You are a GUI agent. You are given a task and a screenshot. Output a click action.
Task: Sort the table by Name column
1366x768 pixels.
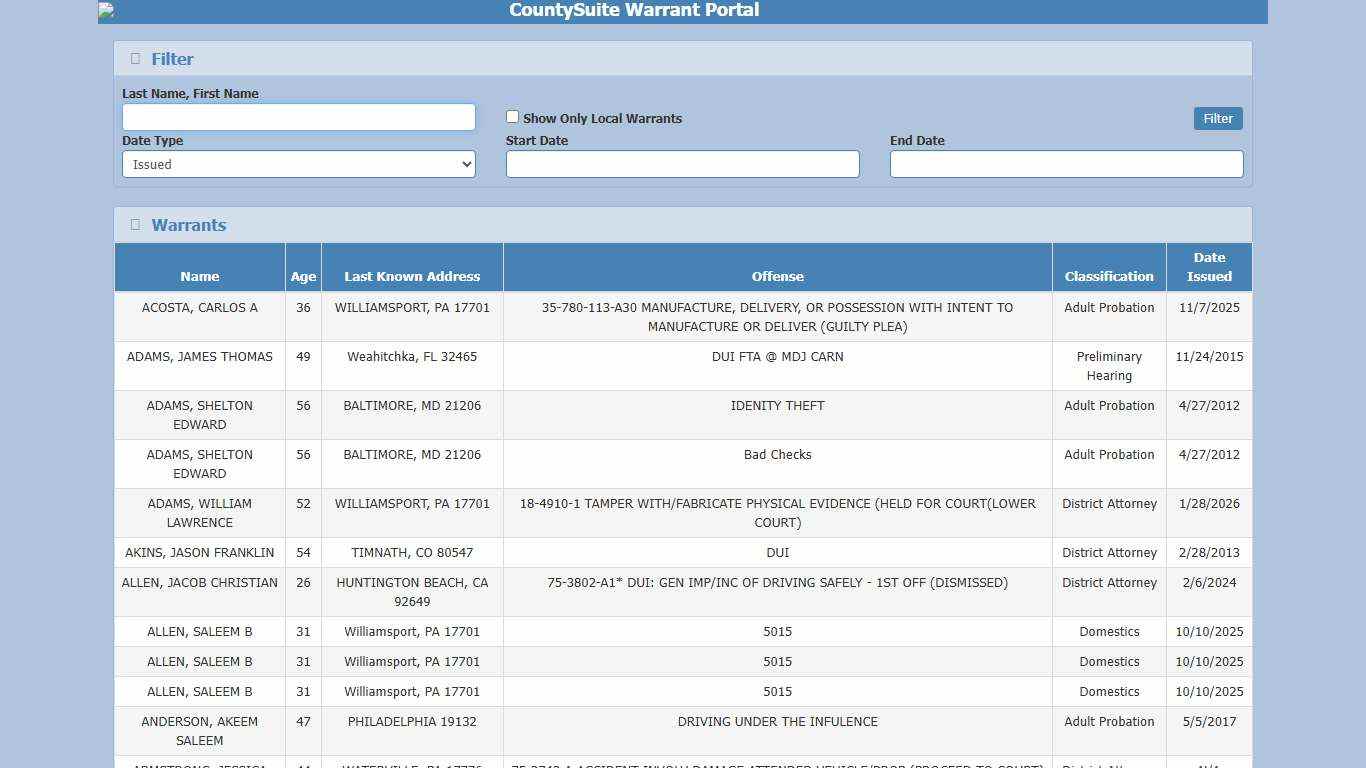[x=199, y=276]
